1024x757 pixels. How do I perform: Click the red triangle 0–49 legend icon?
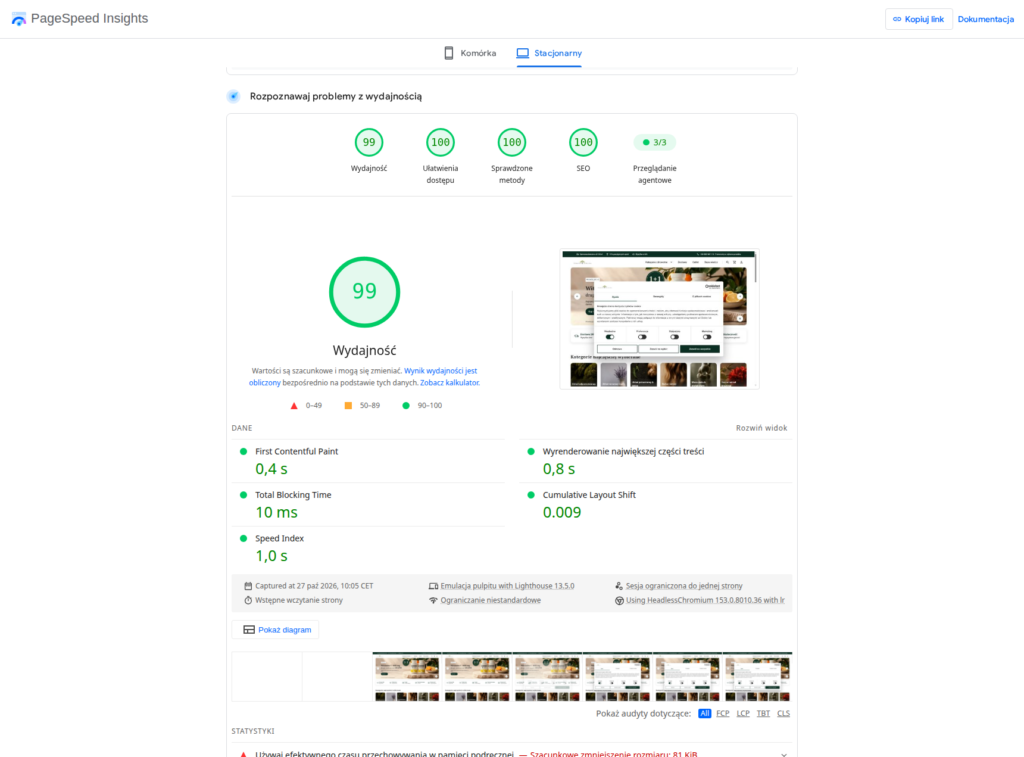pyautogui.click(x=294, y=406)
